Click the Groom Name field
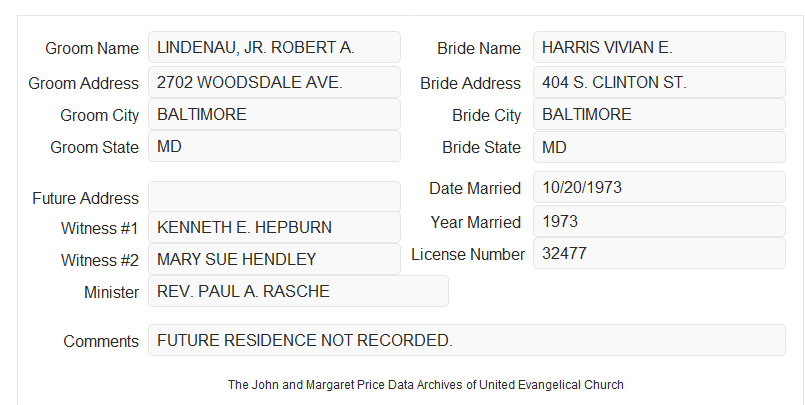 (x=274, y=47)
